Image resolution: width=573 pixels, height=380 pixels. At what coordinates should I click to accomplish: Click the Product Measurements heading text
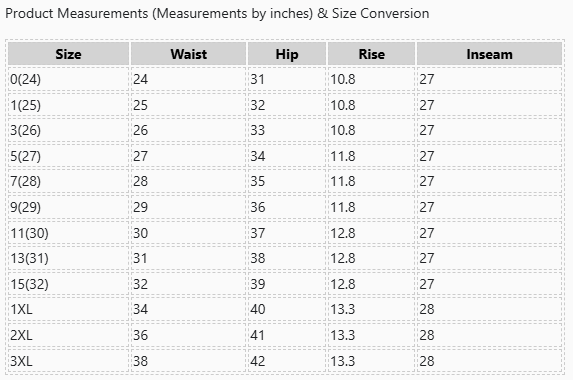[x=217, y=14]
